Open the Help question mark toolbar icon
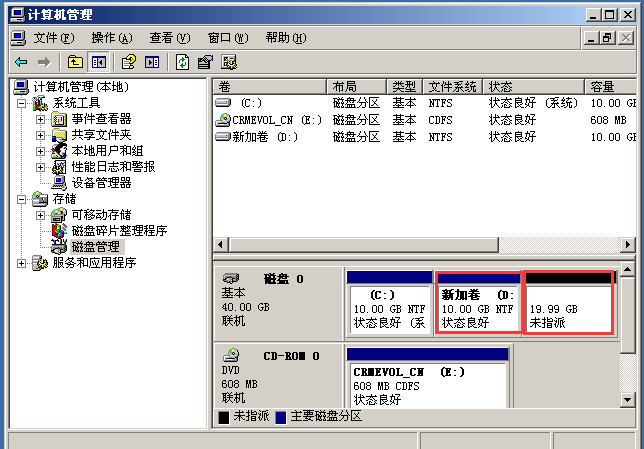 pyautogui.click(x=129, y=62)
